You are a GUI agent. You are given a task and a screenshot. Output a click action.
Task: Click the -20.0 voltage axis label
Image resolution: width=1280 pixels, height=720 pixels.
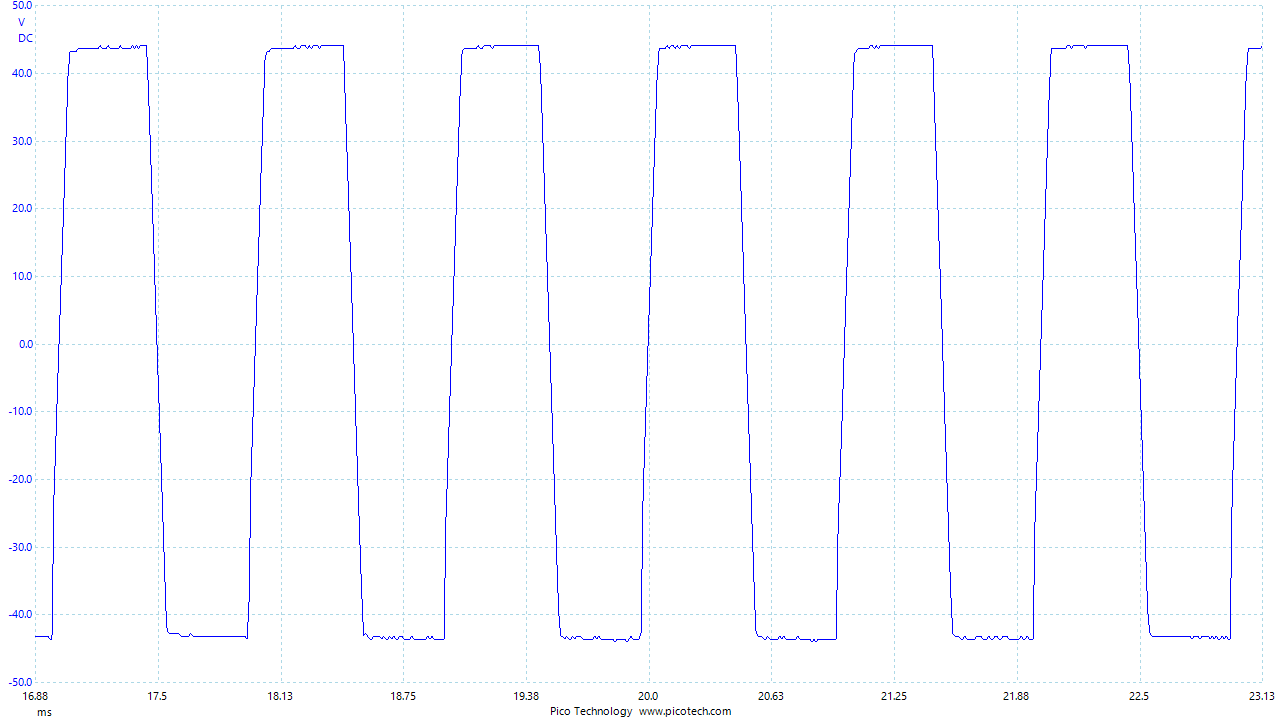click(20, 479)
